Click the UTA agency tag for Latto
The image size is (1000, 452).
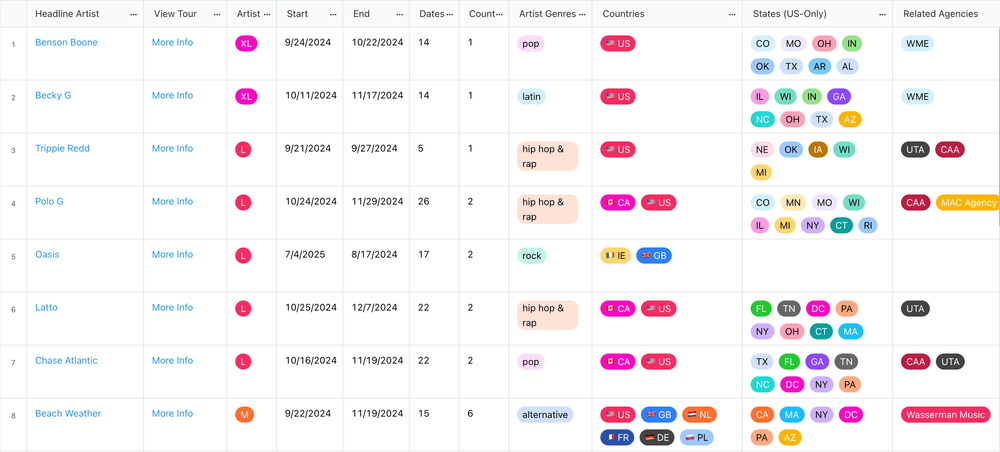tap(915, 309)
